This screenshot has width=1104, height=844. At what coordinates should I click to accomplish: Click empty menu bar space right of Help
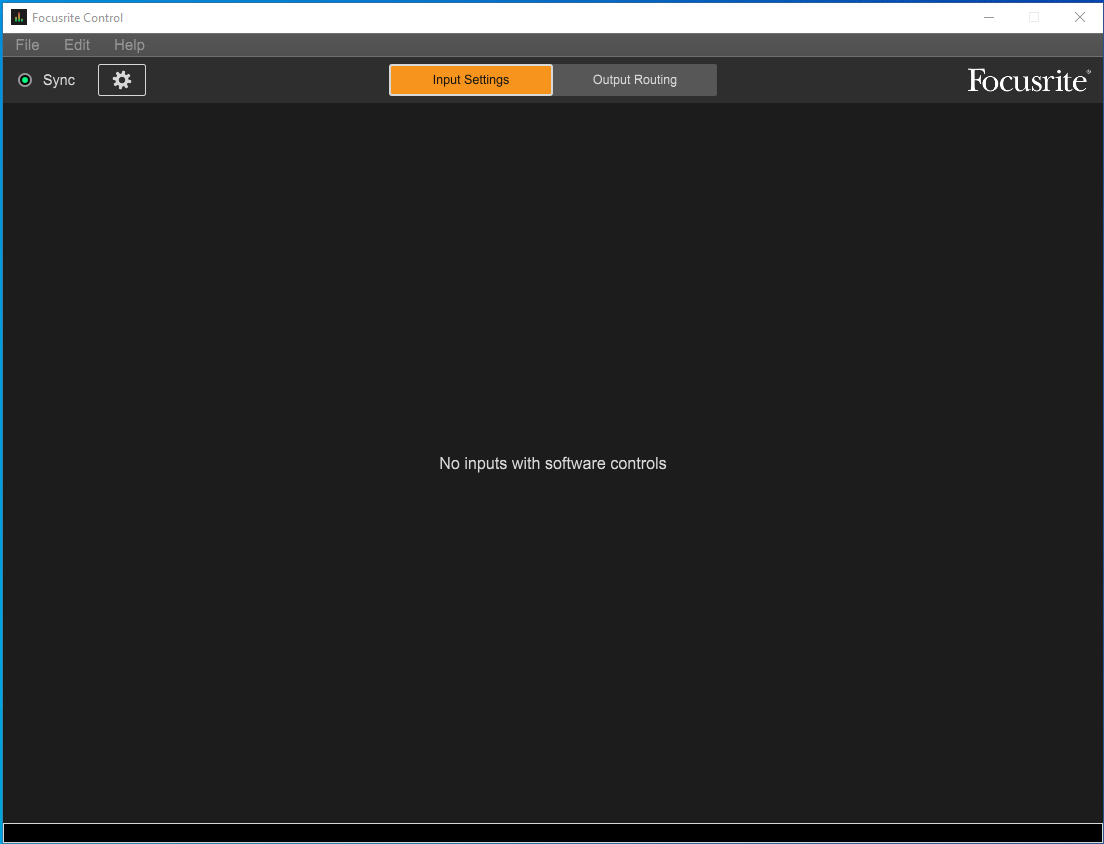600,45
